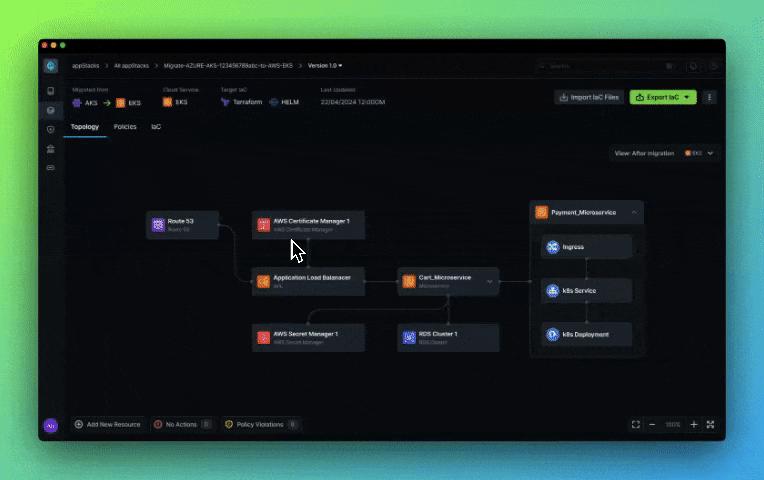Select the Ingress node icon
Image resolution: width=764 pixels, height=480 pixels.
pos(552,247)
